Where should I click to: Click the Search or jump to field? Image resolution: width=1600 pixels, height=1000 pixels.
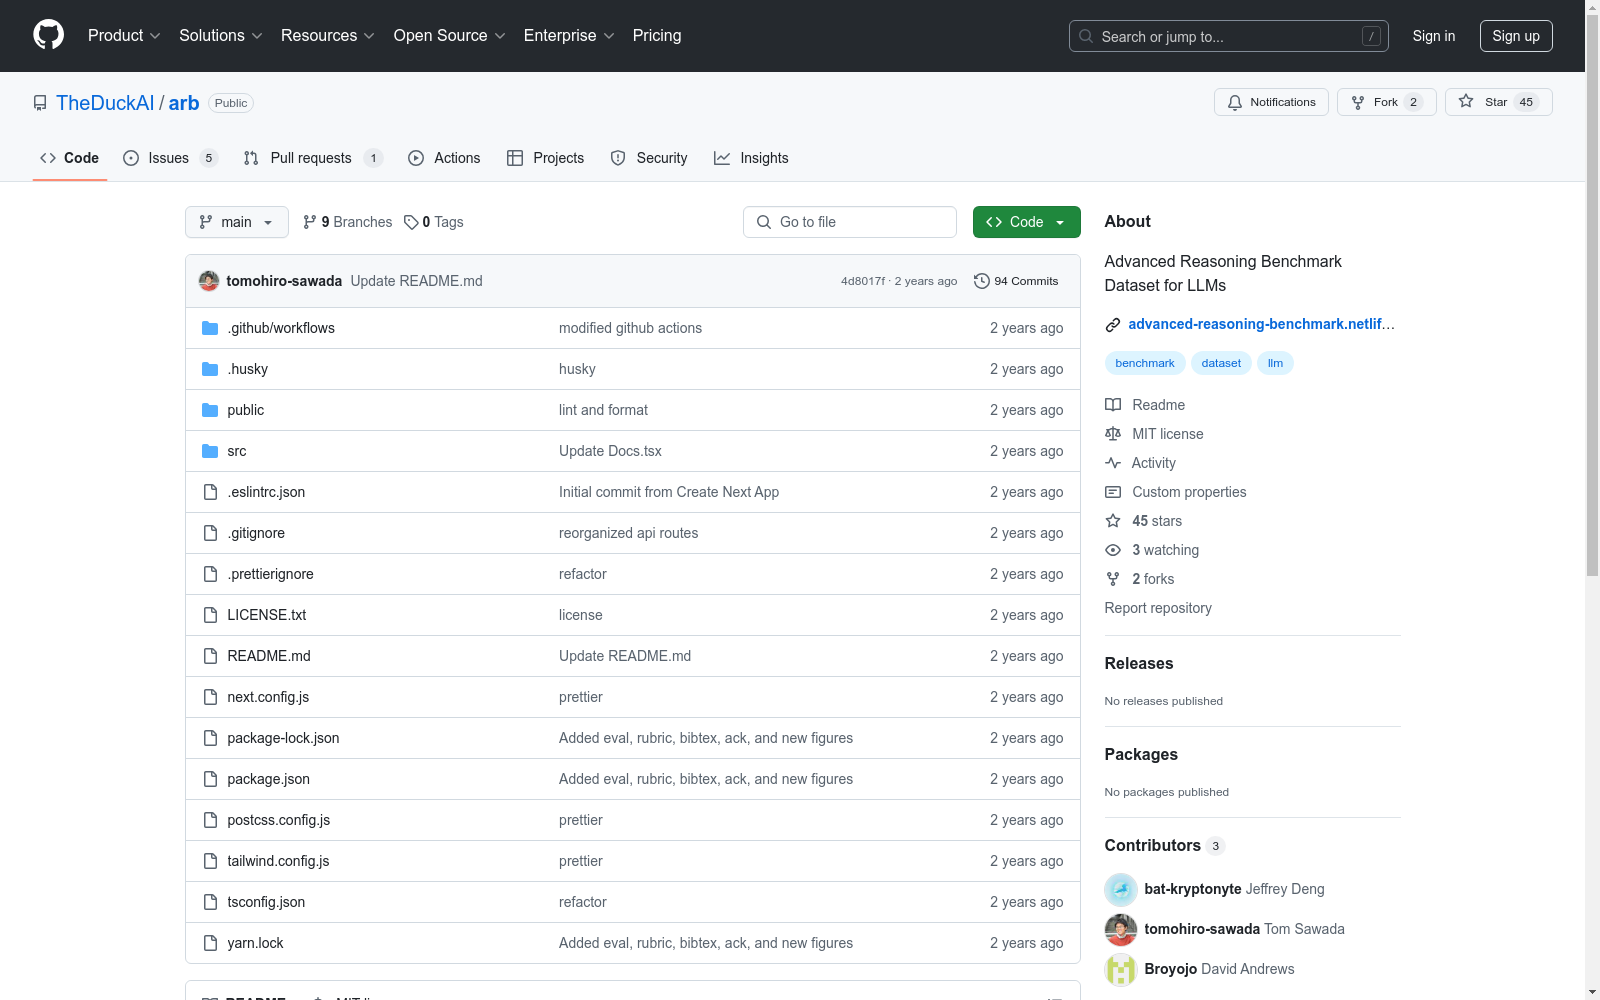(1229, 36)
